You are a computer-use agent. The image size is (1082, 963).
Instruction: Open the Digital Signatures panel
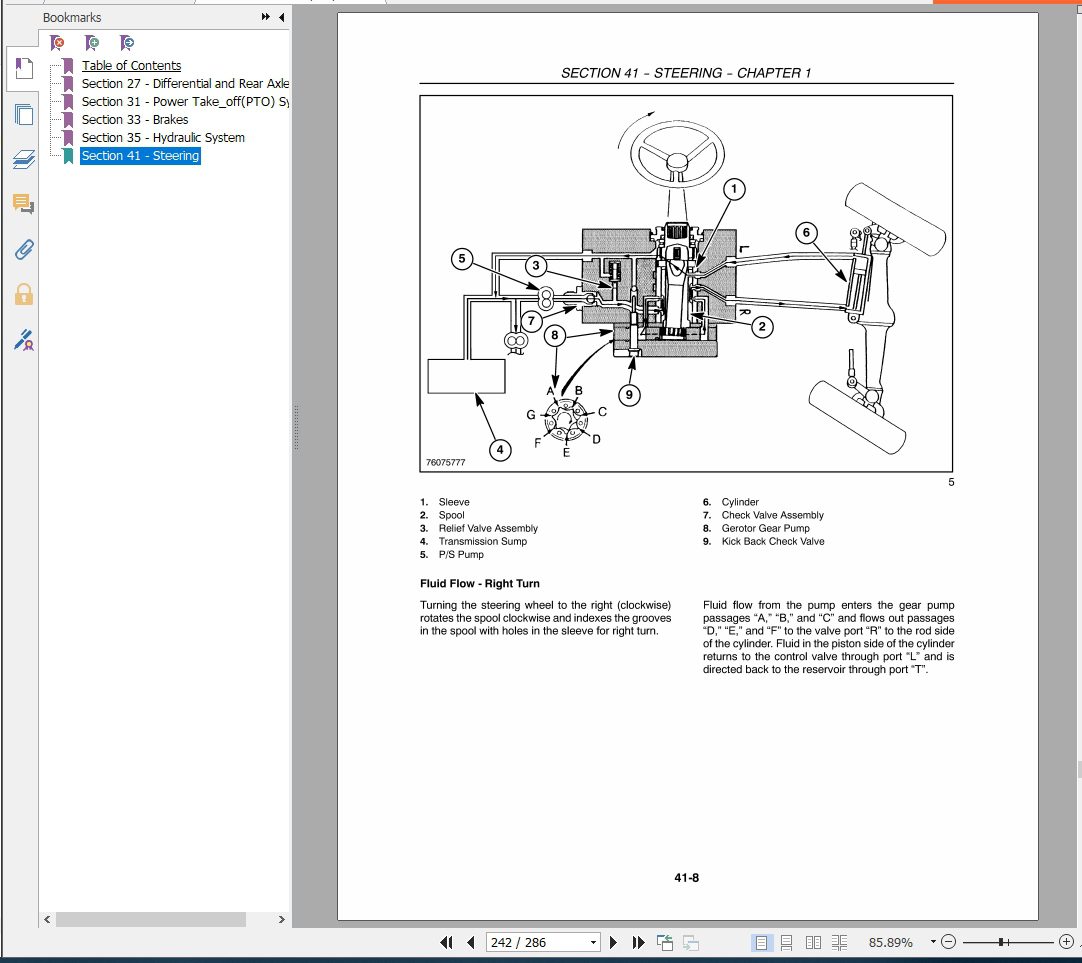(x=23, y=340)
